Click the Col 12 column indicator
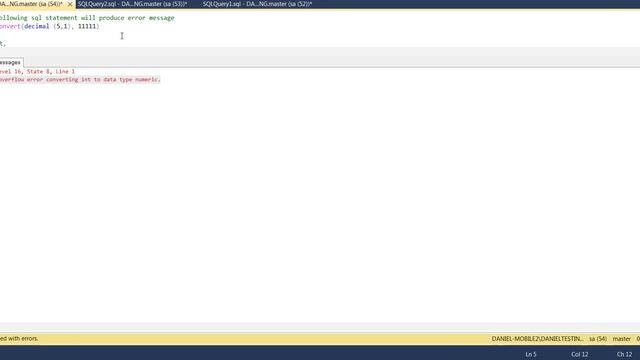Image resolution: width=640 pixels, height=360 pixels. pyautogui.click(x=579, y=354)
